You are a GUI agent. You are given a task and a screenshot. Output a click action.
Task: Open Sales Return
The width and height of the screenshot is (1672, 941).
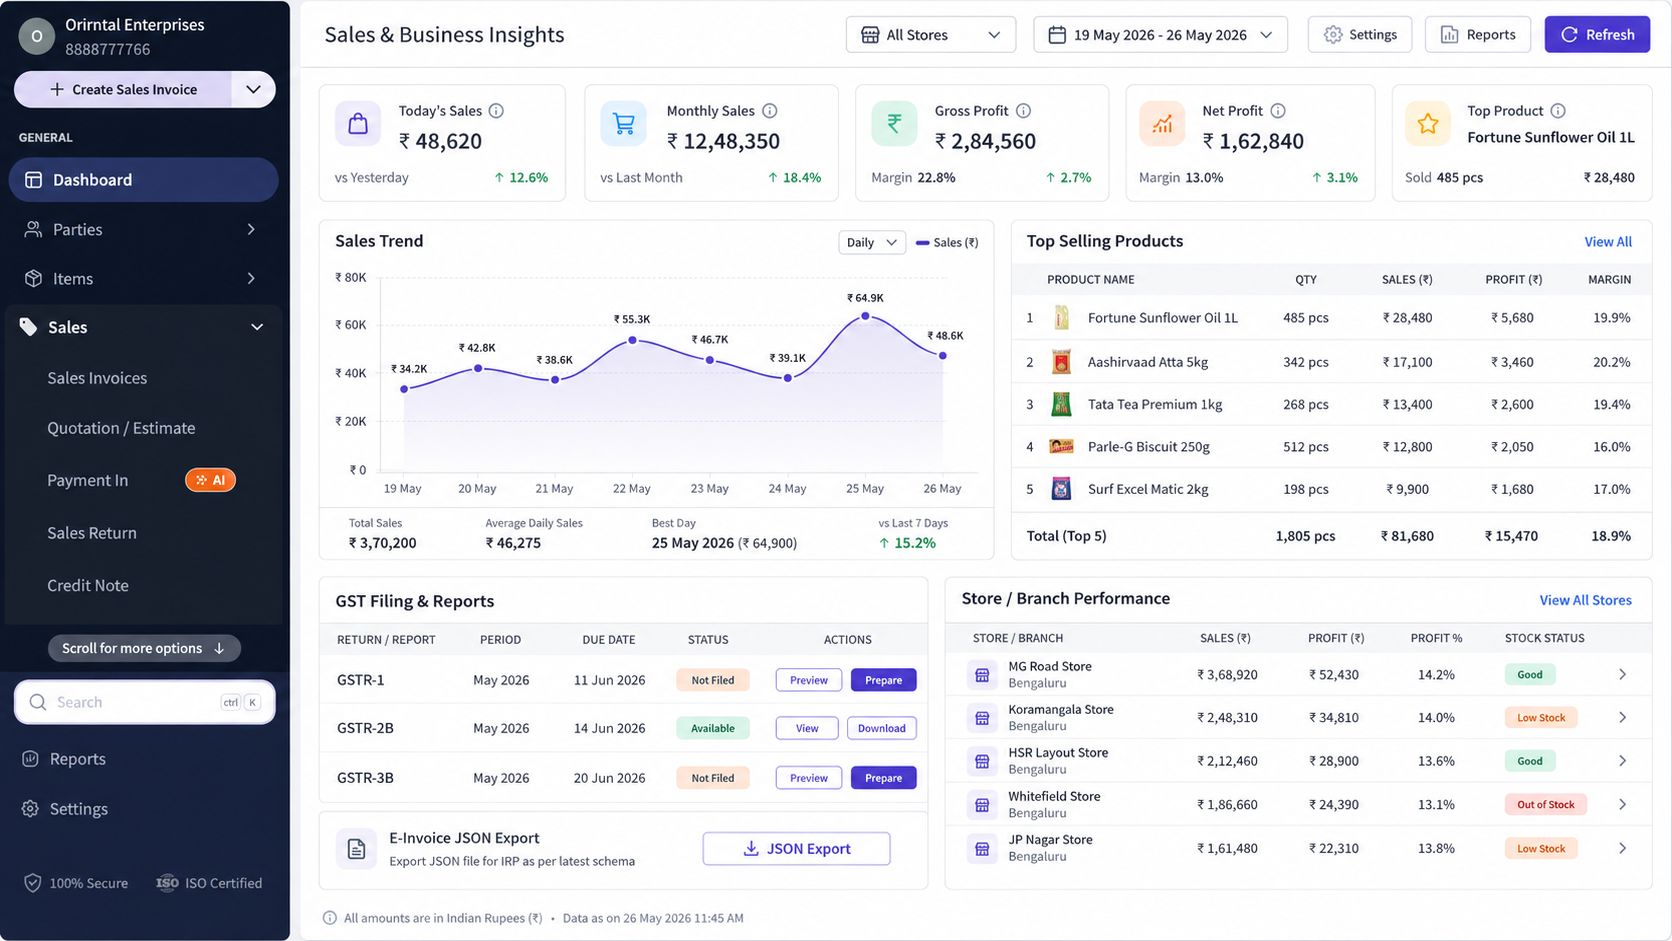pos(92,533)
